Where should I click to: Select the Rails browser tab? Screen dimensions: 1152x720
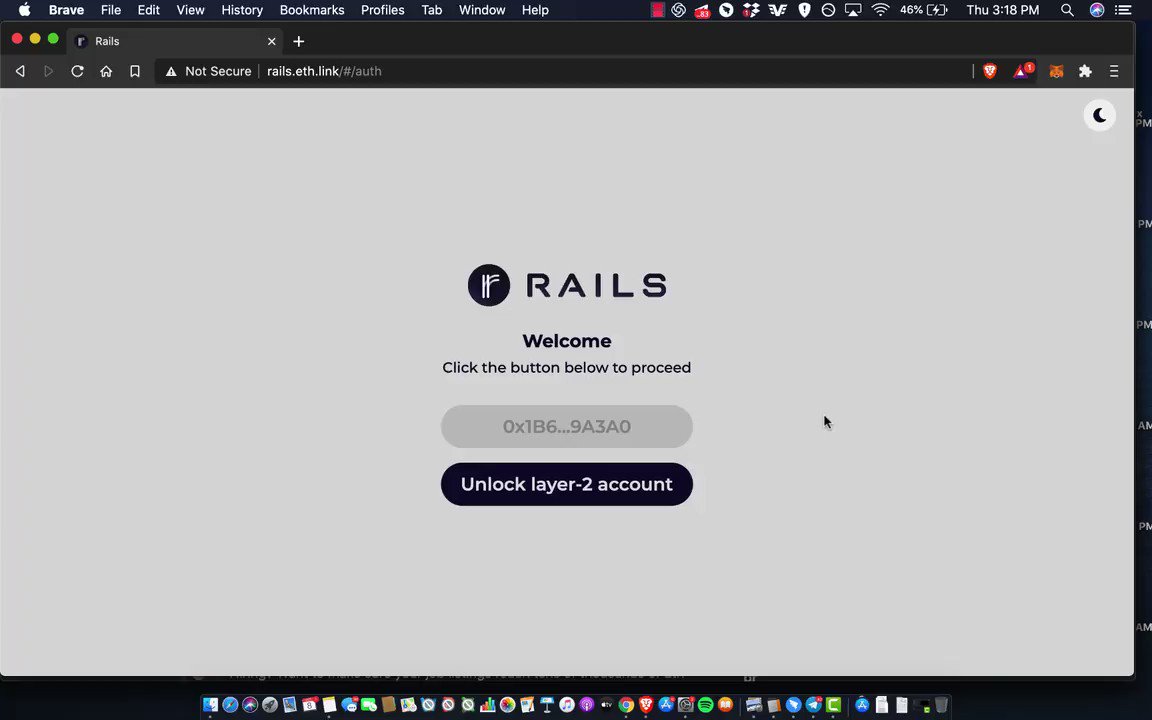[x=176, y=41]
